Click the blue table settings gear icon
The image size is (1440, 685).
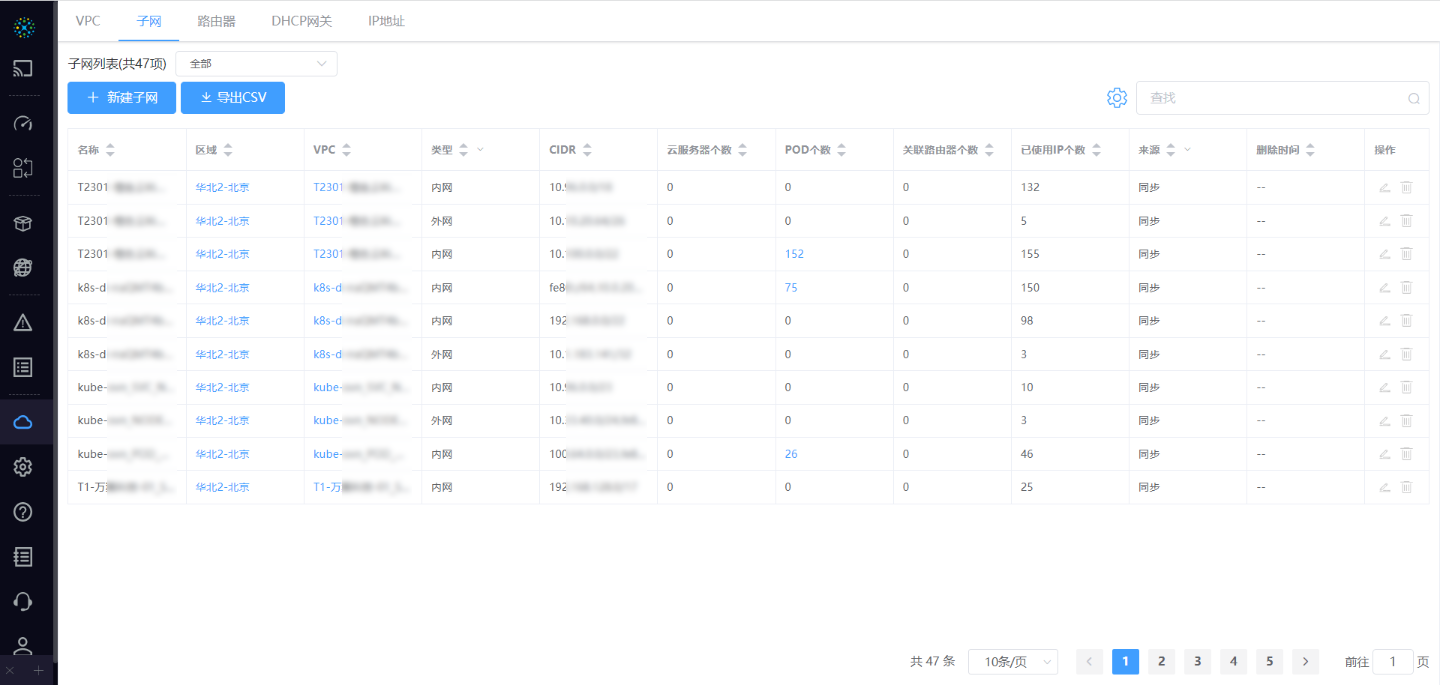(1117, 98)
